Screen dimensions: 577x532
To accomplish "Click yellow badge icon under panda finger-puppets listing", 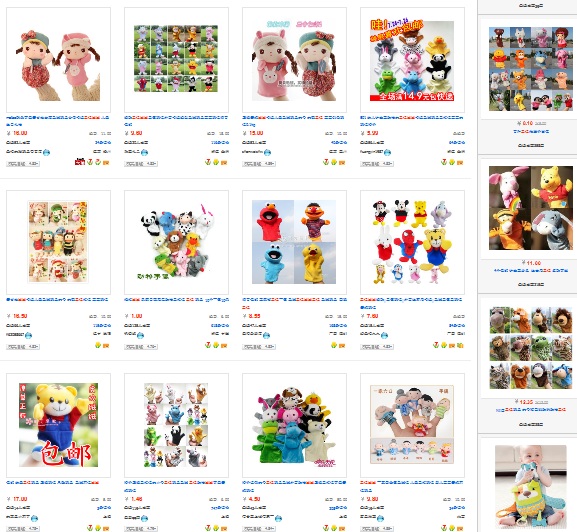I will coord(216,345).
